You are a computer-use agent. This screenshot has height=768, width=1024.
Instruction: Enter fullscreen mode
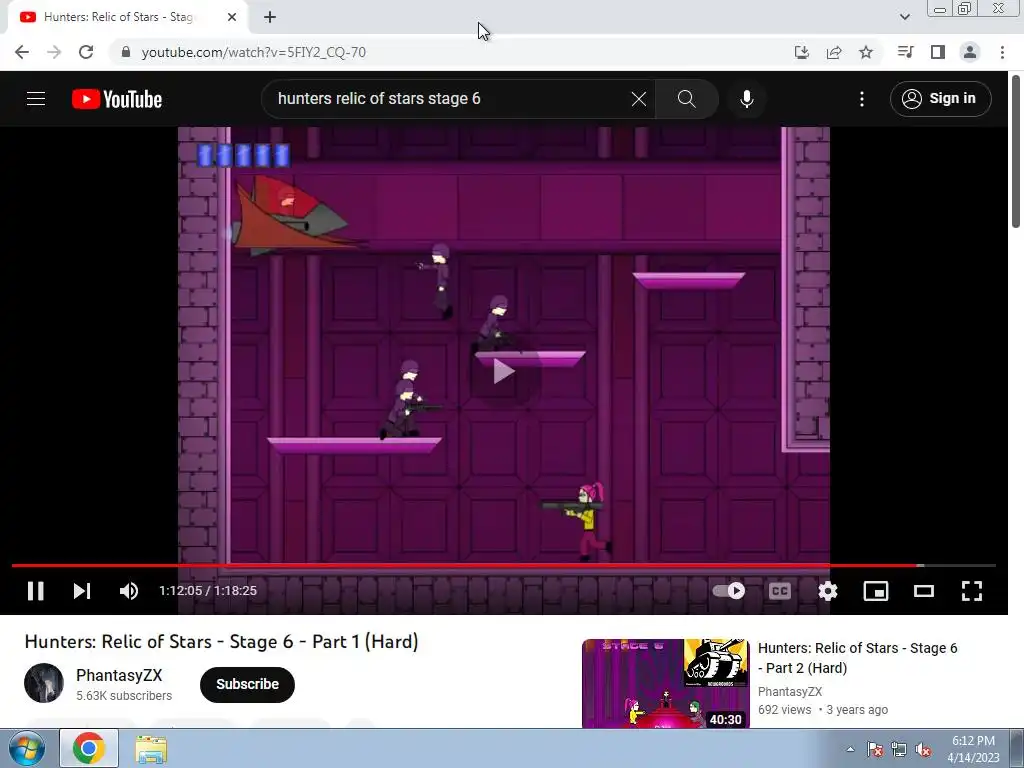coord(972,591)
